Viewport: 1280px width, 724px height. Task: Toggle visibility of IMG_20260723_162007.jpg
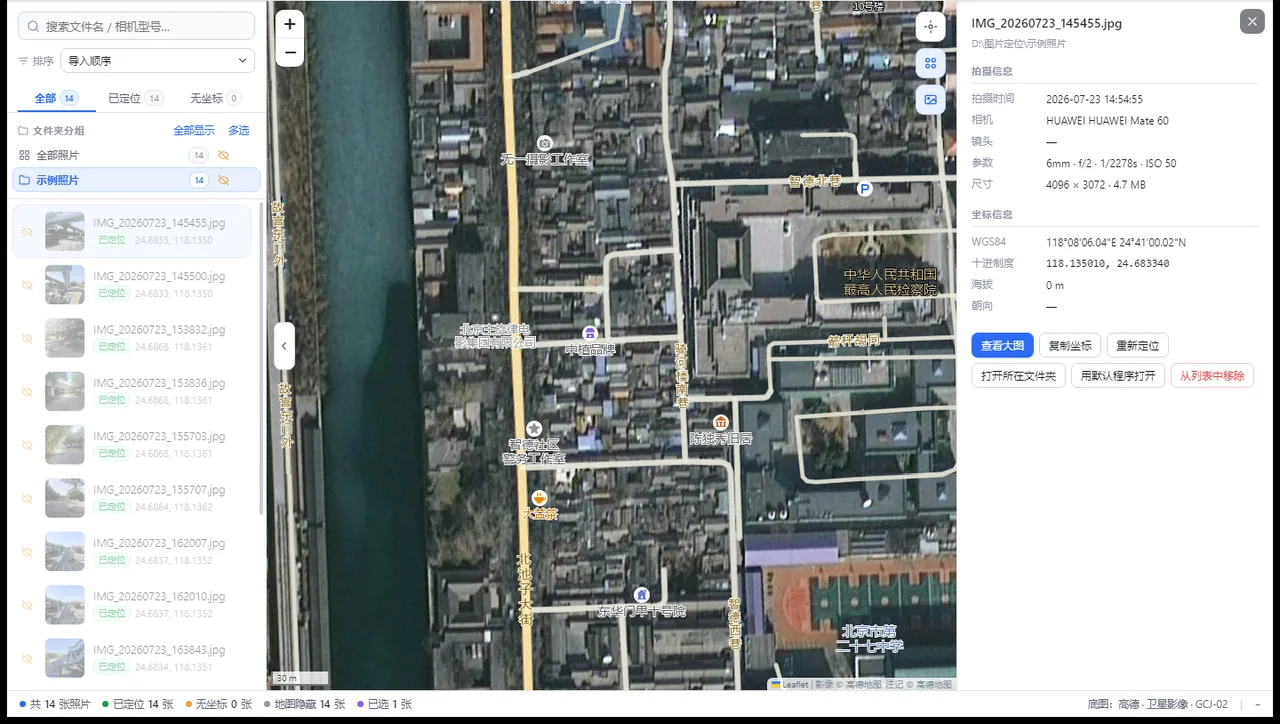click(27, 552)
